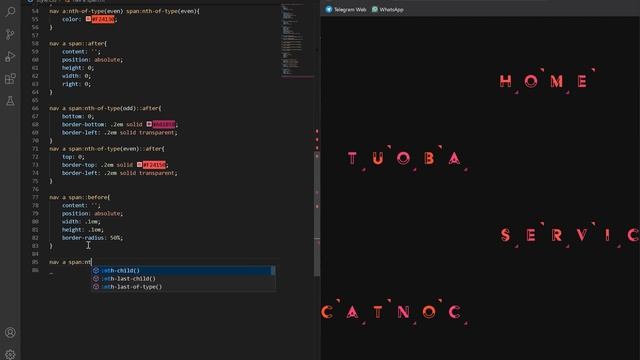Place cursor at end of line 85
640x360 pixels.
(x=92, y=262)
